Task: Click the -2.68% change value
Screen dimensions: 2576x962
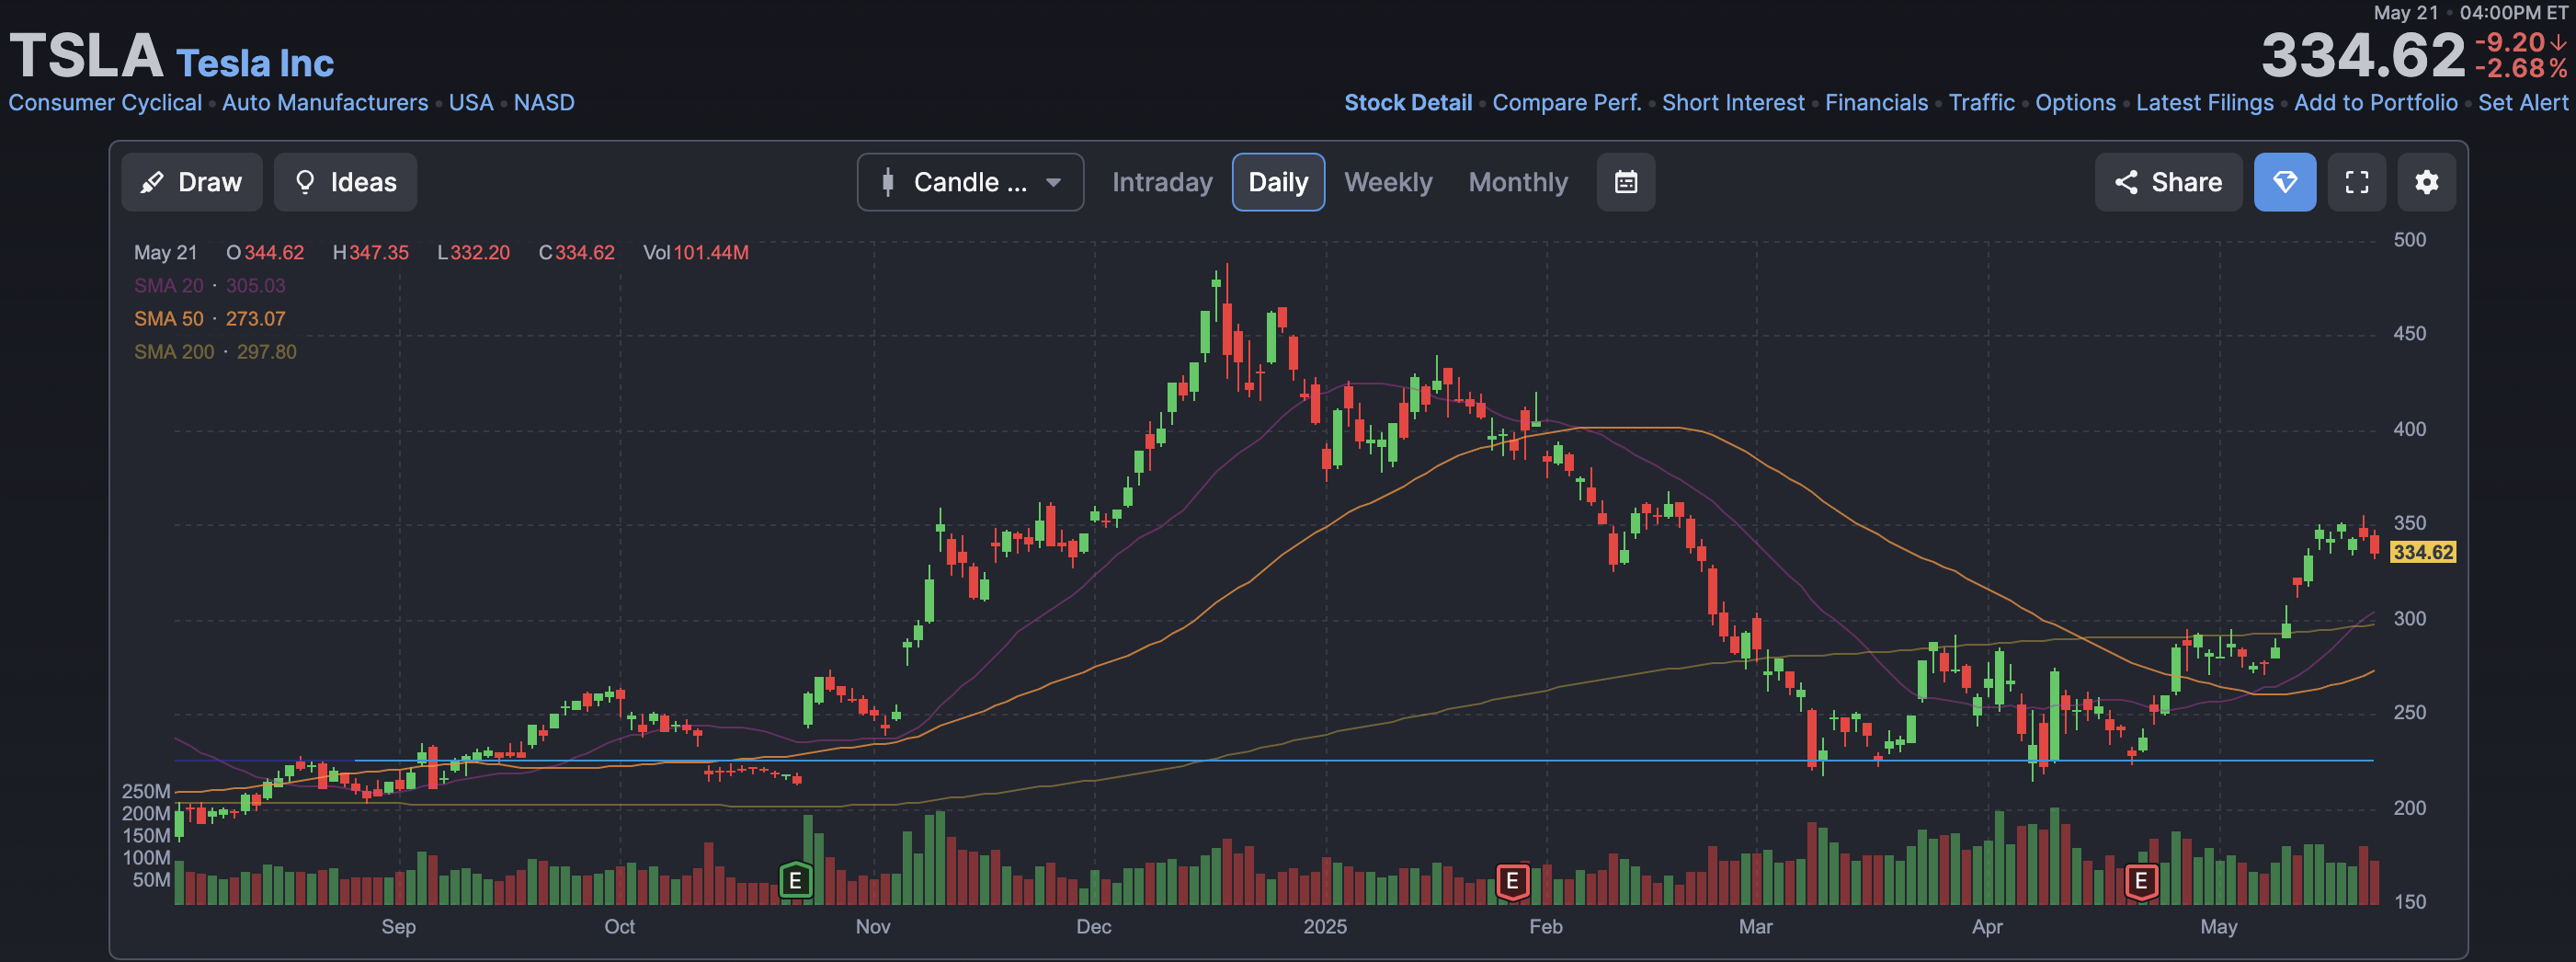Action: (x=2520, y=69)
